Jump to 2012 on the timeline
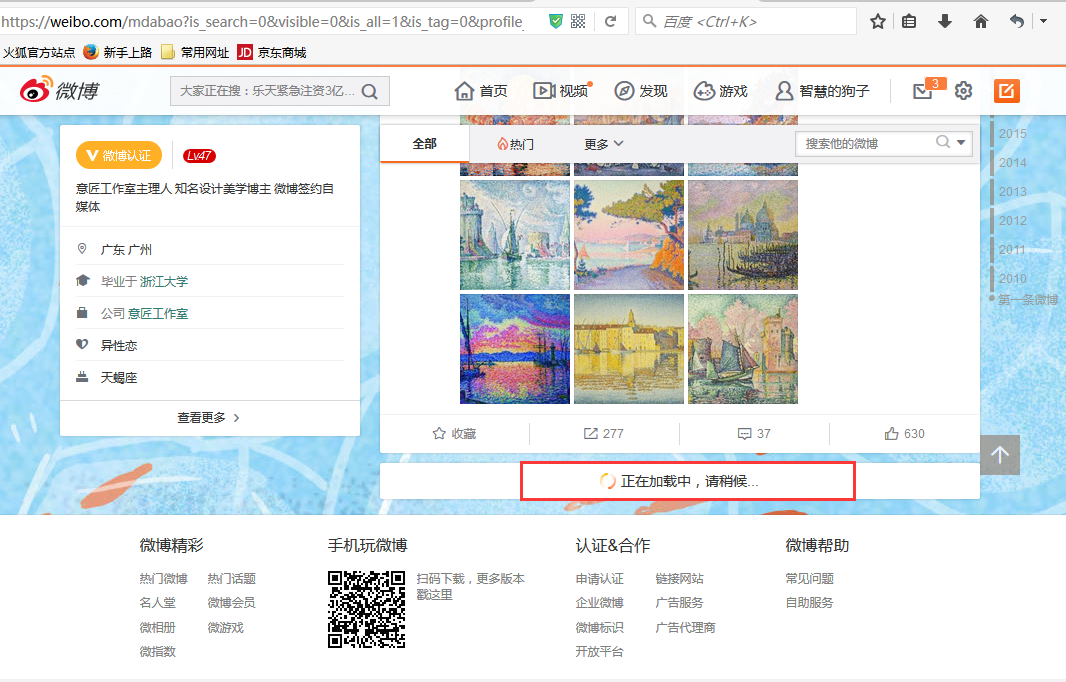This screenshot has height=682, width=1066. pos(1012,221)
